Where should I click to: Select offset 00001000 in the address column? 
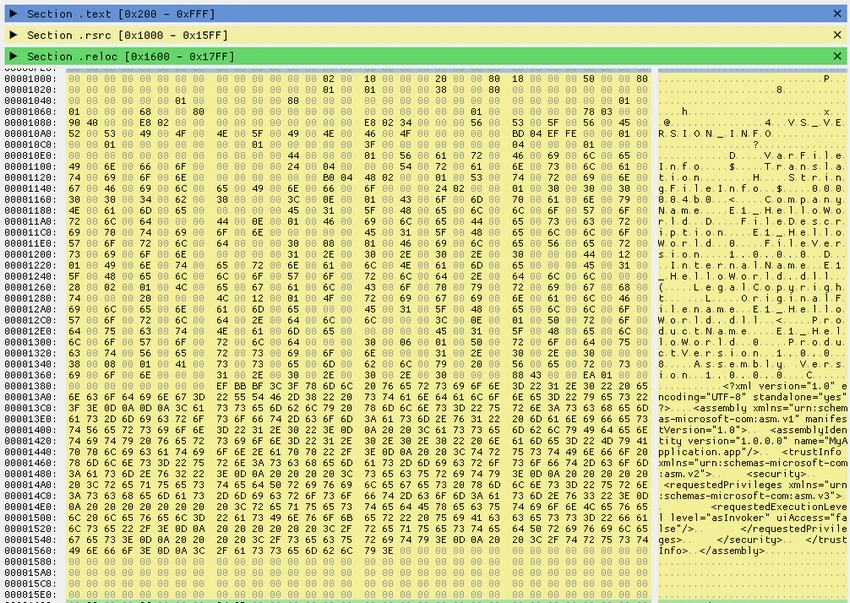pos(30,79)
